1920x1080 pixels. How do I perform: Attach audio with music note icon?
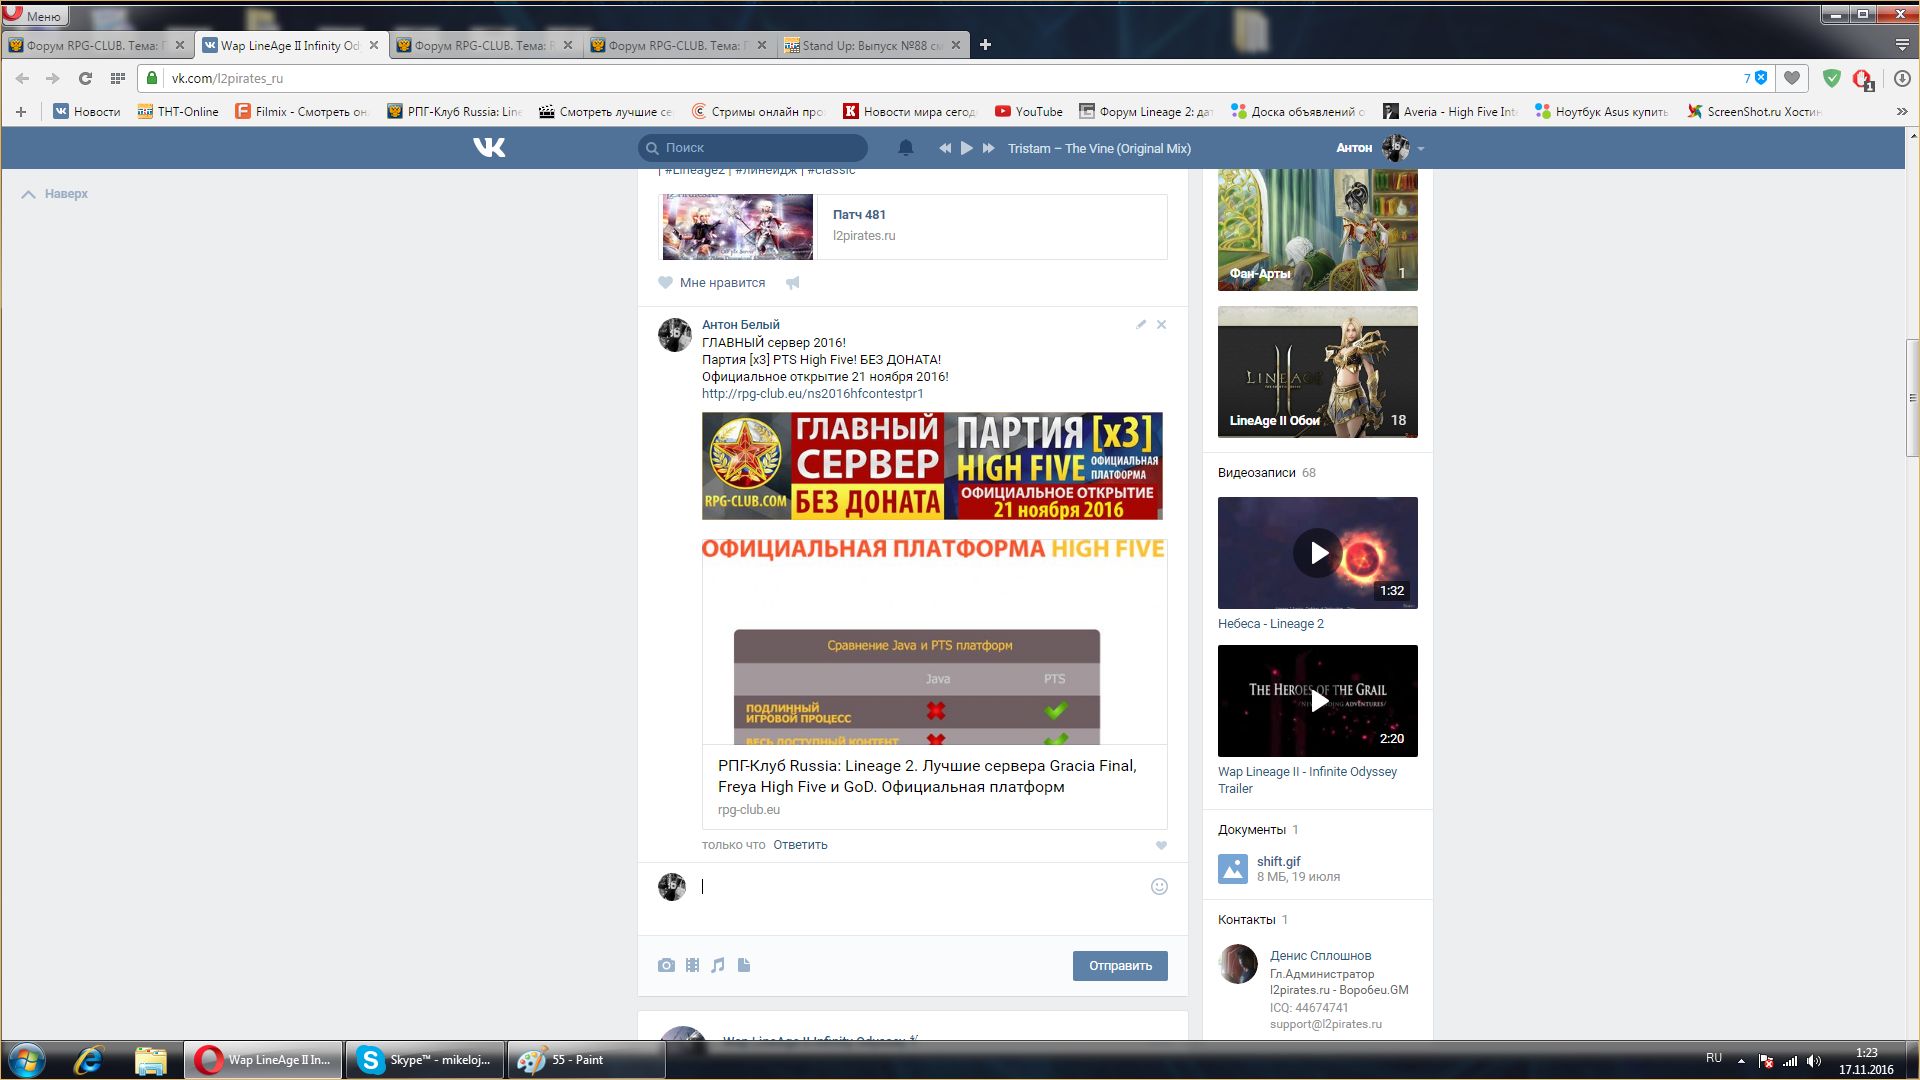718,965
